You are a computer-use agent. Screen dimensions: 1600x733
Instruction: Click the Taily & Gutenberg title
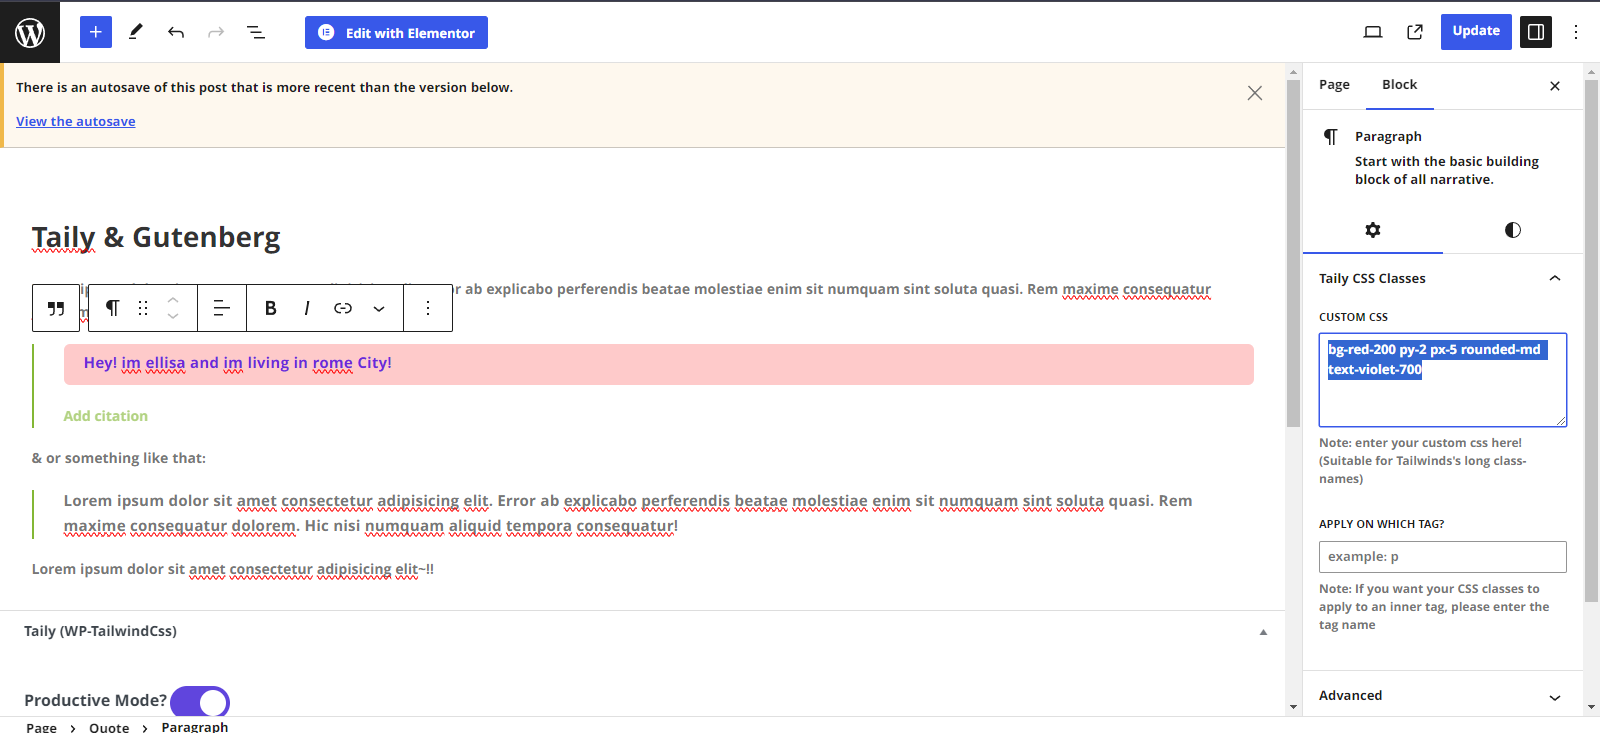click(x=156, y=237)
